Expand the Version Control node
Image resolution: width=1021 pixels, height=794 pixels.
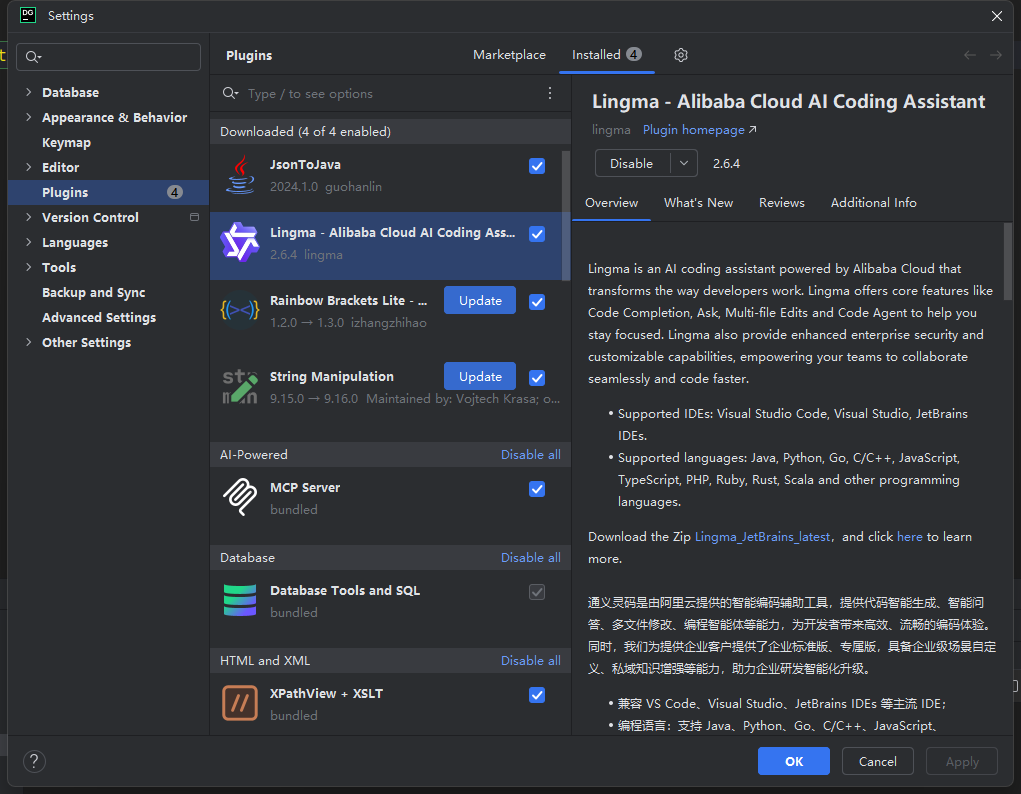29,217
